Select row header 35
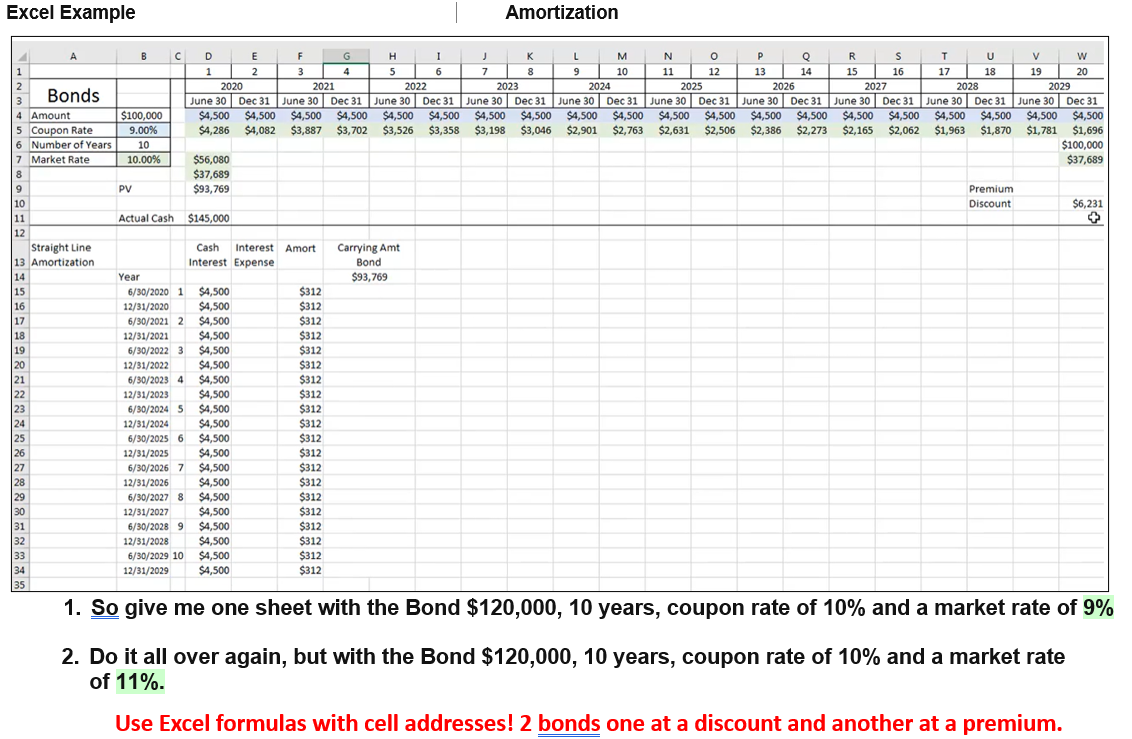 coord(19,585)
